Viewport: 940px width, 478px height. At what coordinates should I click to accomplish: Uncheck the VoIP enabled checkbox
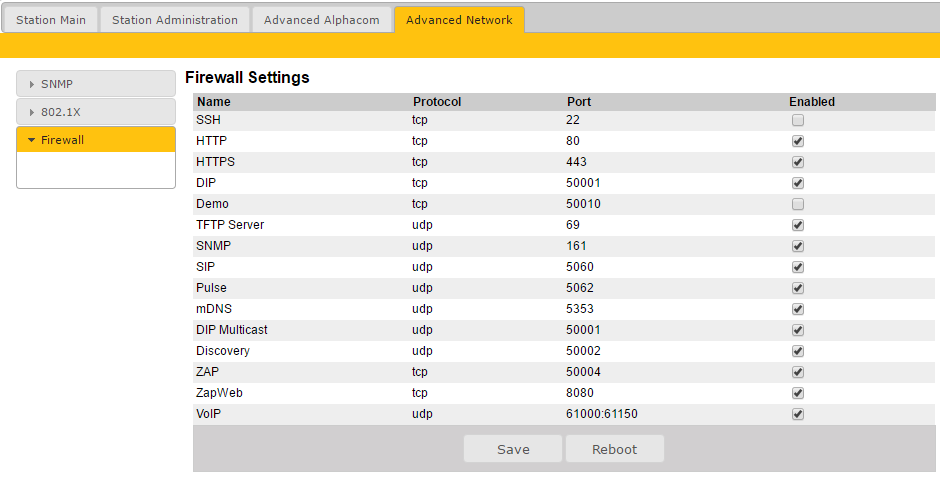(798, 414)
